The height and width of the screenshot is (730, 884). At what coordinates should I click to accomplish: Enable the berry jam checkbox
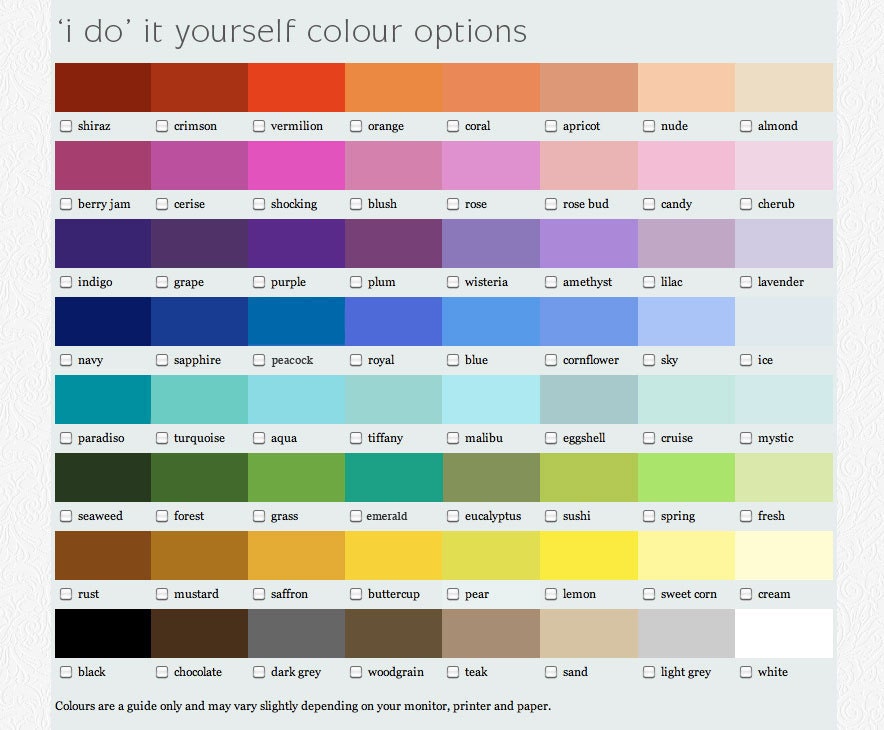click(66, 203)
